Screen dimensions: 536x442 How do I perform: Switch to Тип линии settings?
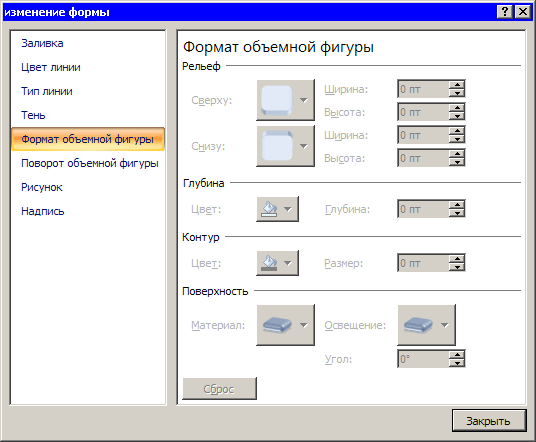46,91
